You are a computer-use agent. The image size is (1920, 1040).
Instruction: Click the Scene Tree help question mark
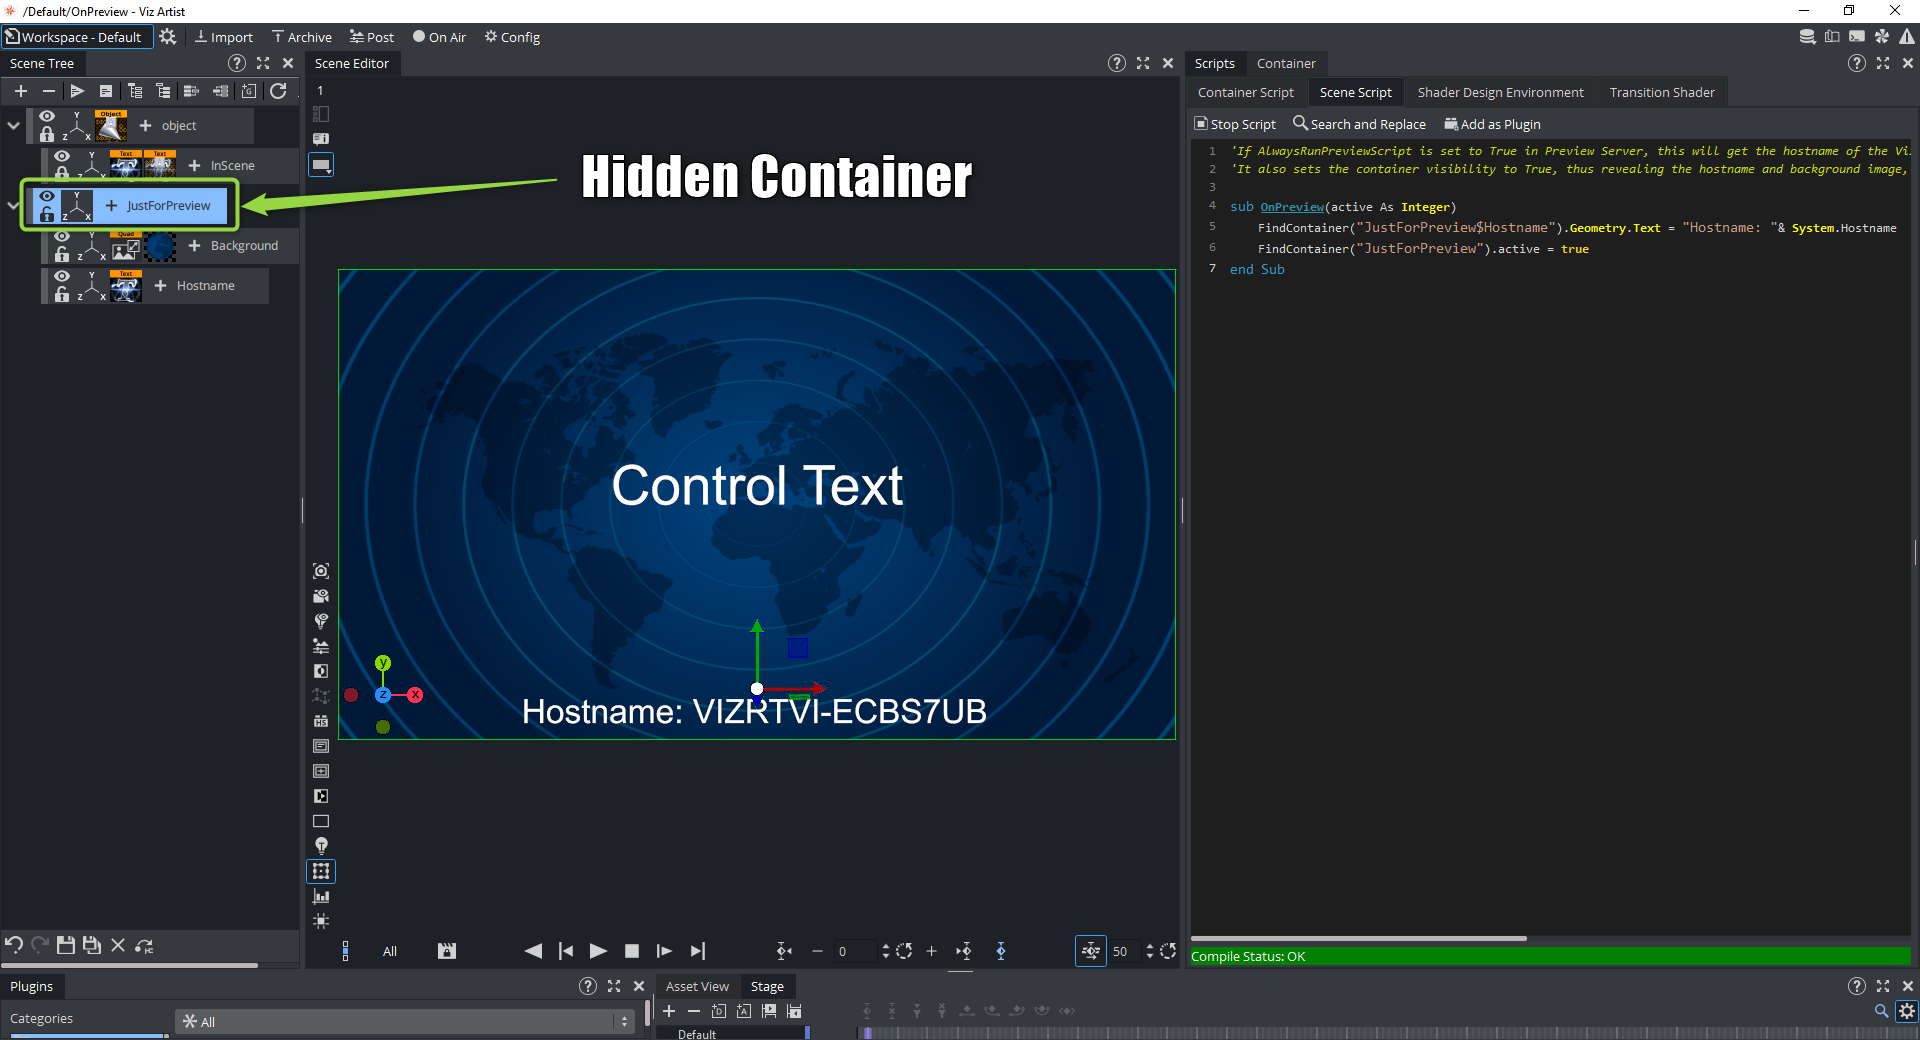pos(236,63)
